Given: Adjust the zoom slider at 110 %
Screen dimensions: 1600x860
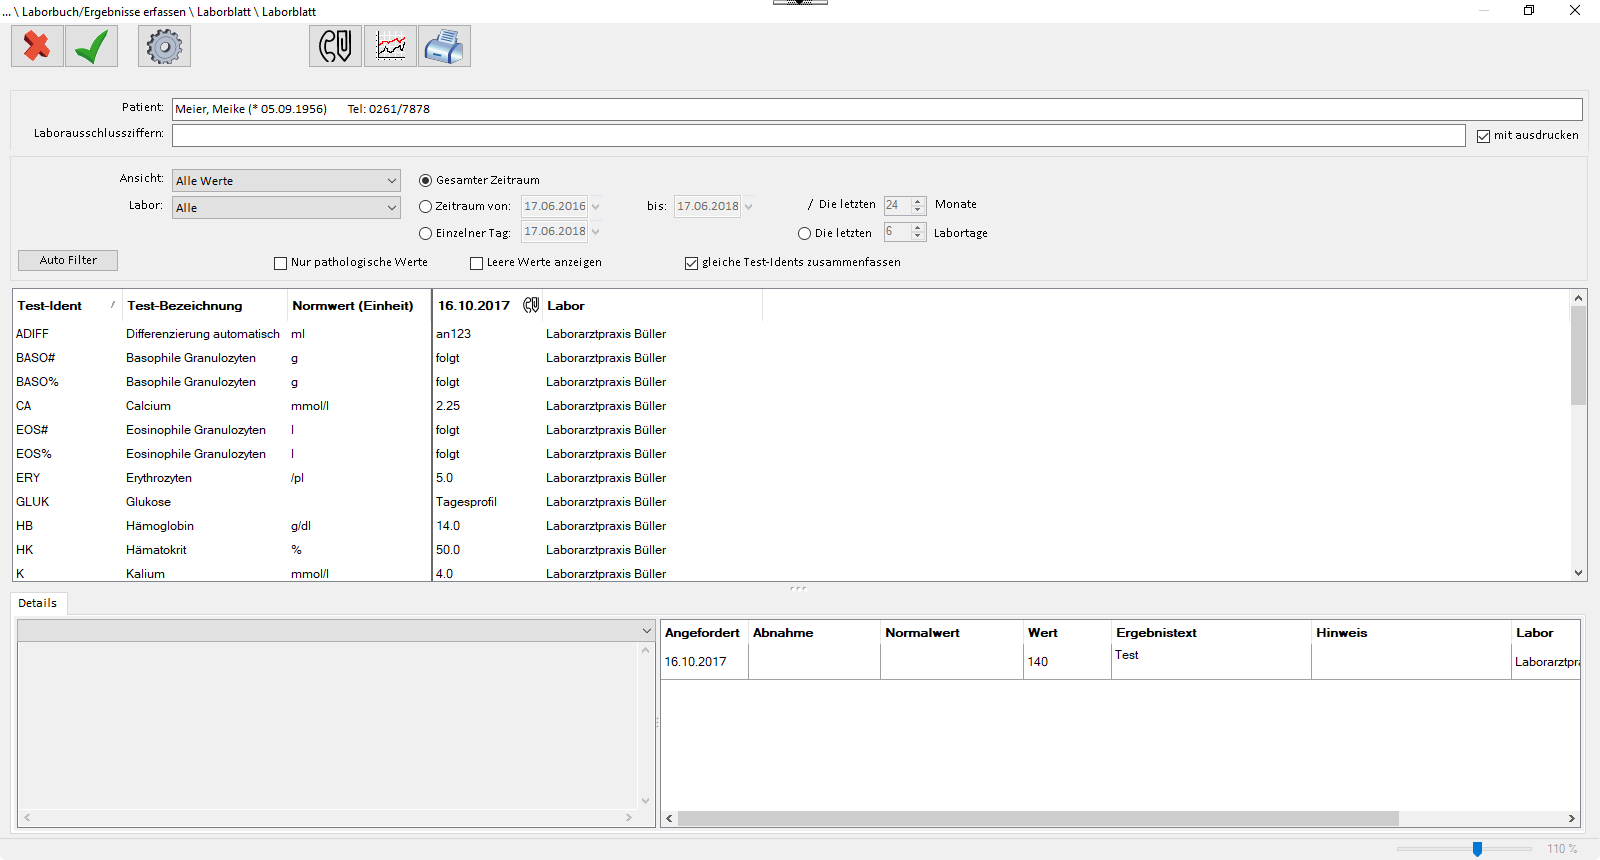Looking at the screenshot, I should pos(1477,849).
